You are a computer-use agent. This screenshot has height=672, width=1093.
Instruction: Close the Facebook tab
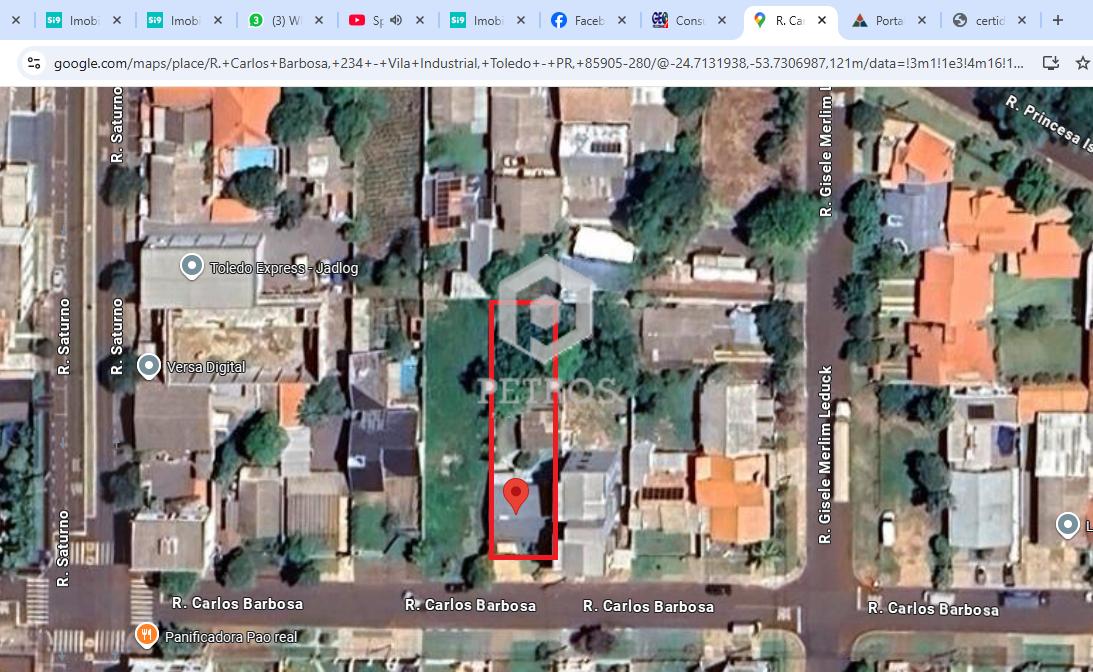point(621,20)
